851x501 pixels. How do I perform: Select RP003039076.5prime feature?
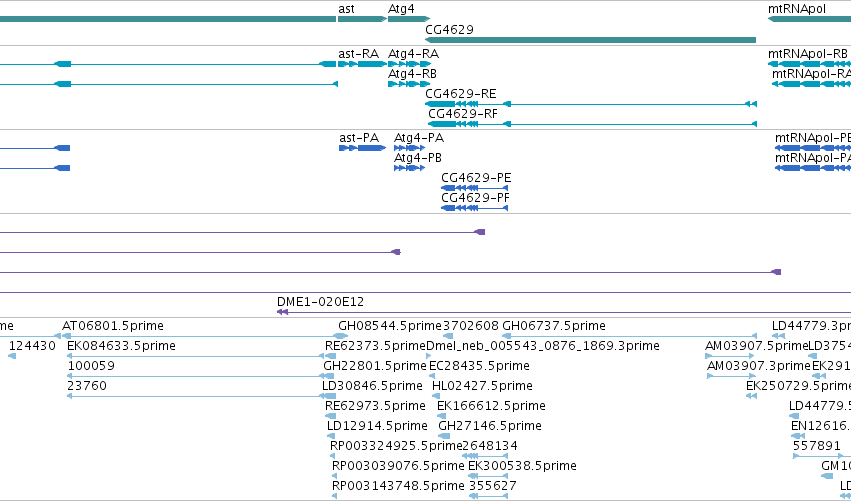[334, 477]
